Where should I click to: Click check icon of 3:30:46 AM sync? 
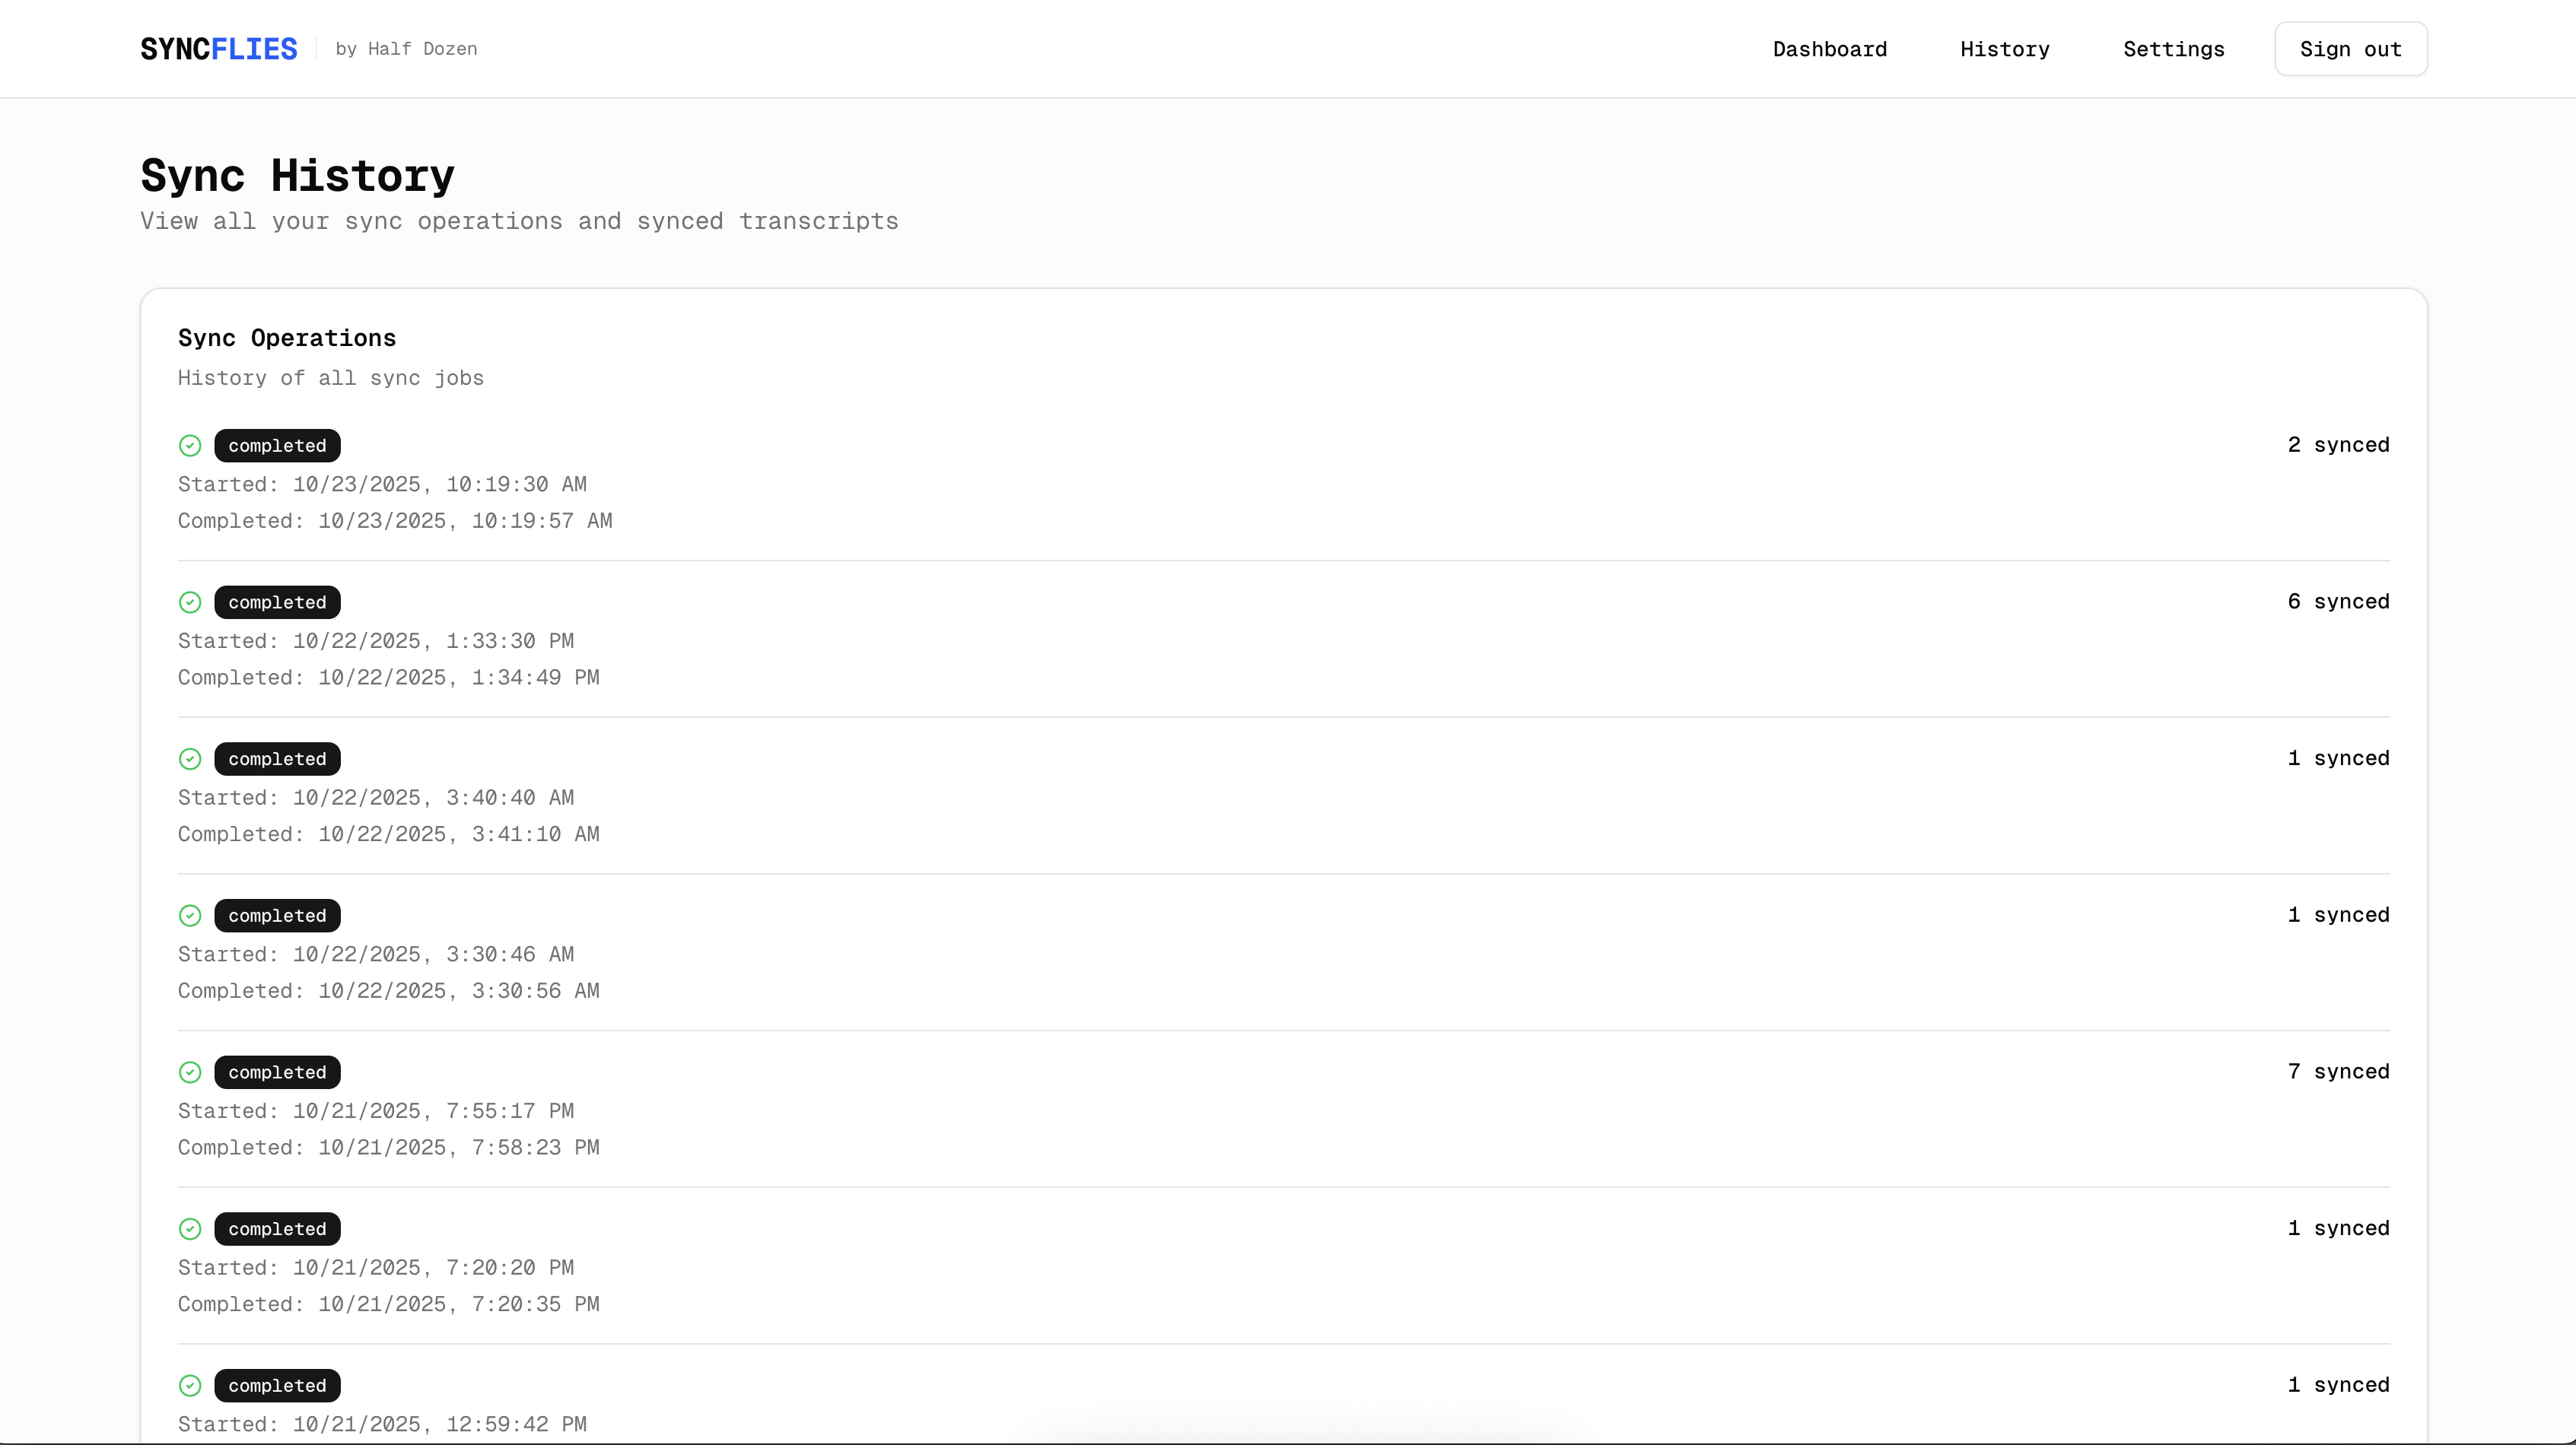pos(190,916)
